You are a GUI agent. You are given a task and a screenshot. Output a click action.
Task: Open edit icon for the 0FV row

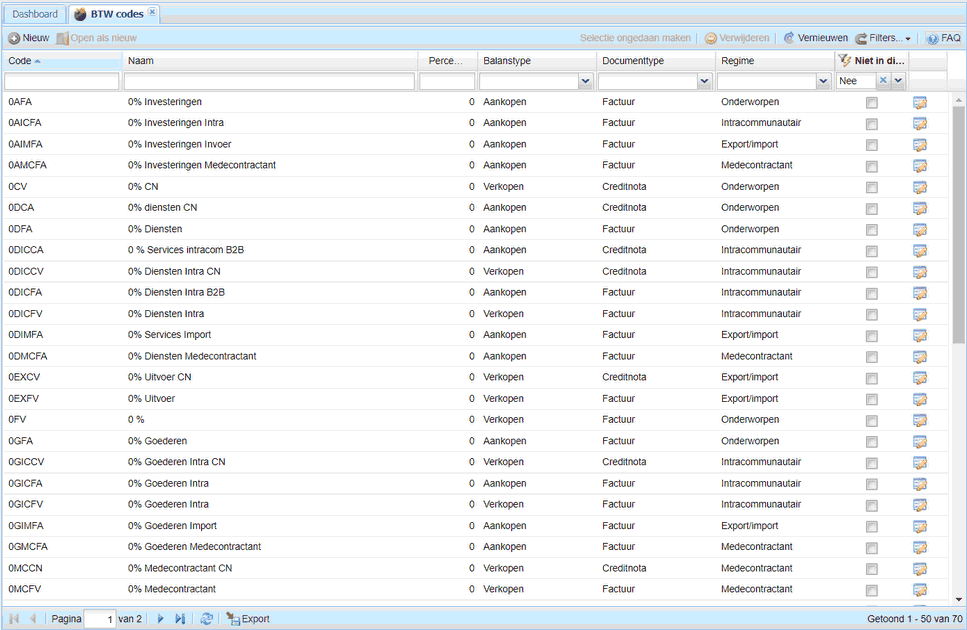click(x=920, y=420)
